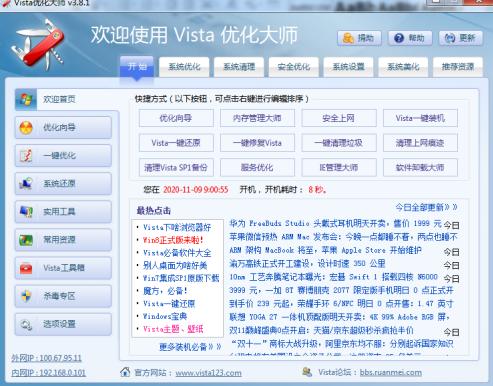
Task: Open the 推荐资源 tab
Action: coord(458,67)
